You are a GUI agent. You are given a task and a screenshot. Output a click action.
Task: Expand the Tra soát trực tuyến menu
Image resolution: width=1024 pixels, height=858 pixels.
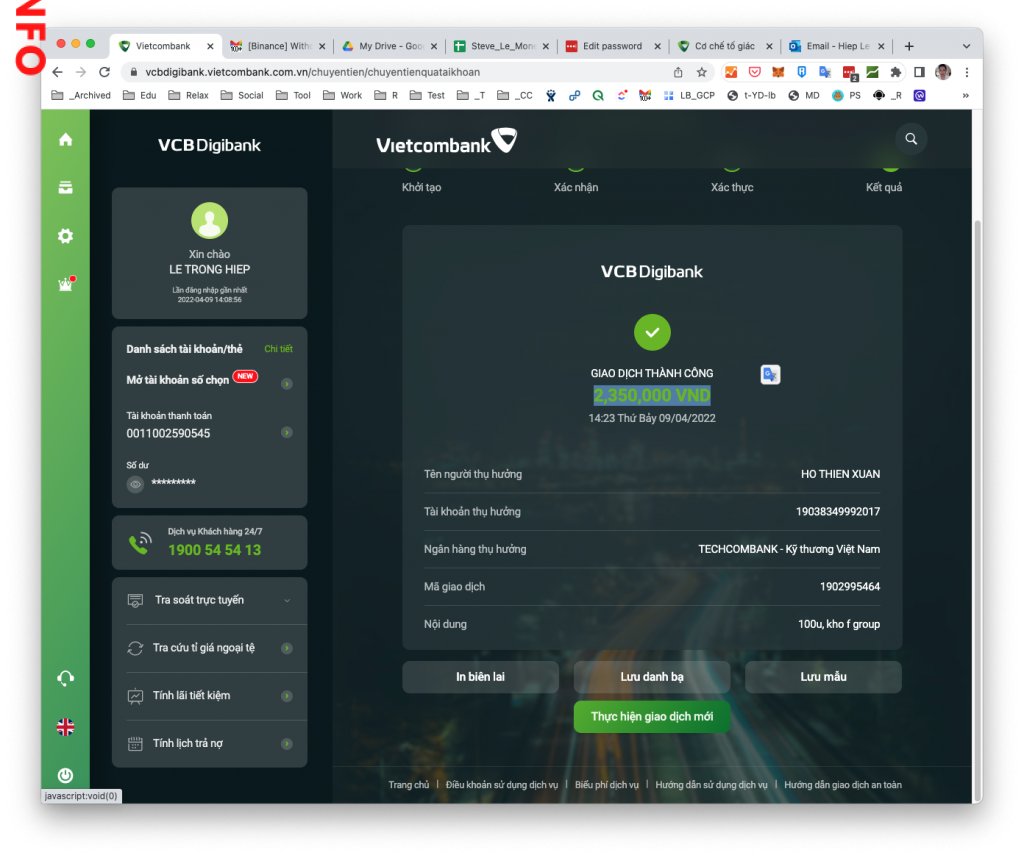click(210, 600)
